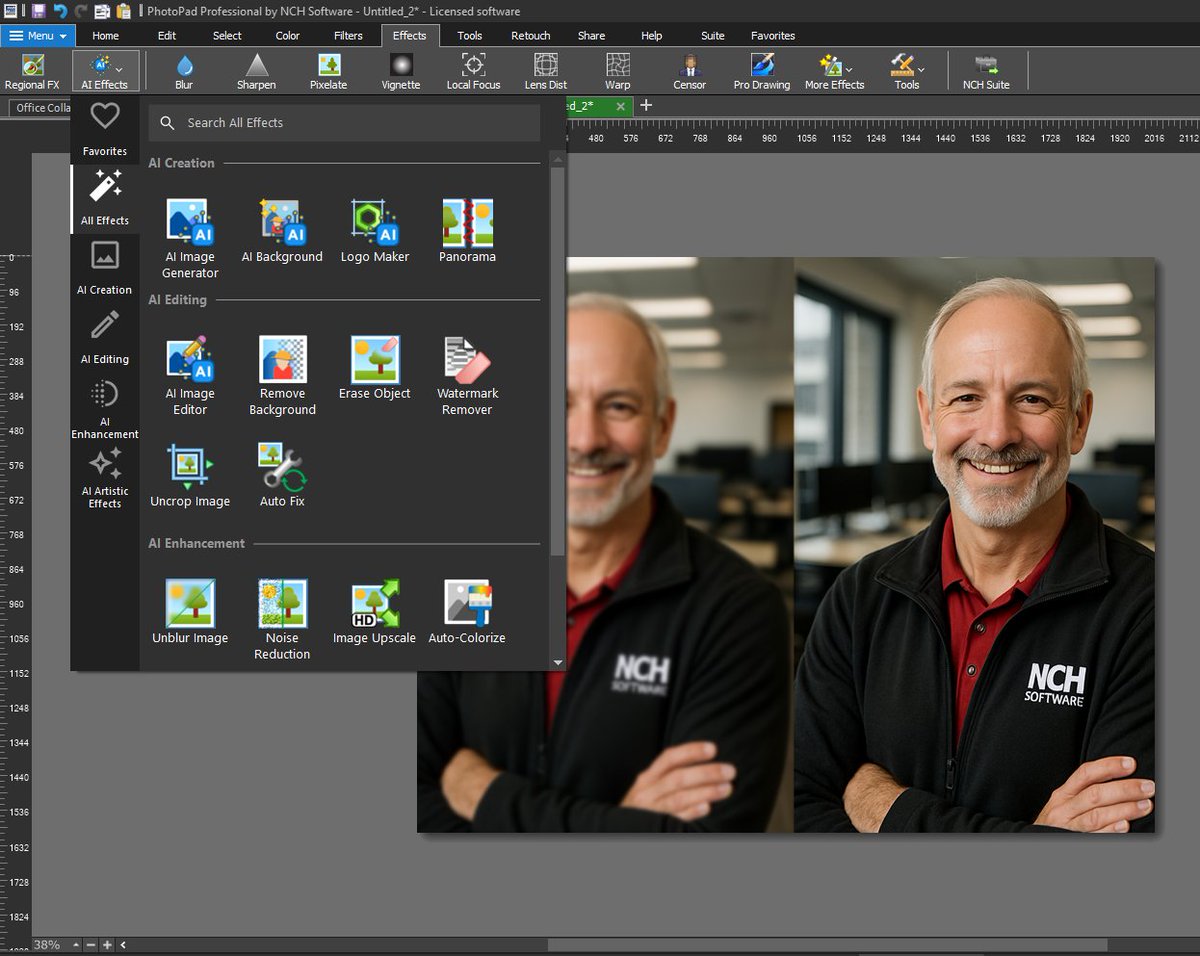Screen dimensions: 1200x956
Task: Apply the Sharpen effect
Action: (x=256, y=70)
